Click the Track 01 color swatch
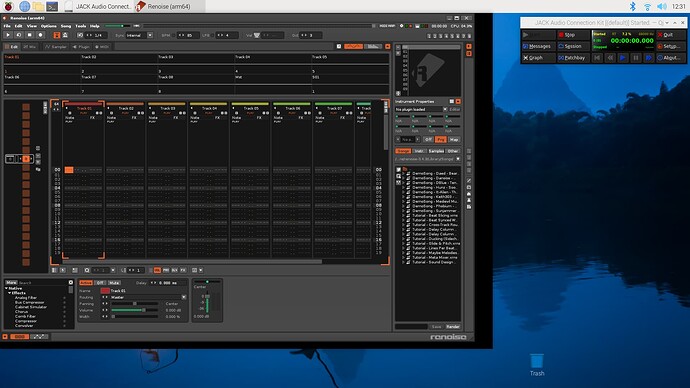690x388 pixels. 105,291
